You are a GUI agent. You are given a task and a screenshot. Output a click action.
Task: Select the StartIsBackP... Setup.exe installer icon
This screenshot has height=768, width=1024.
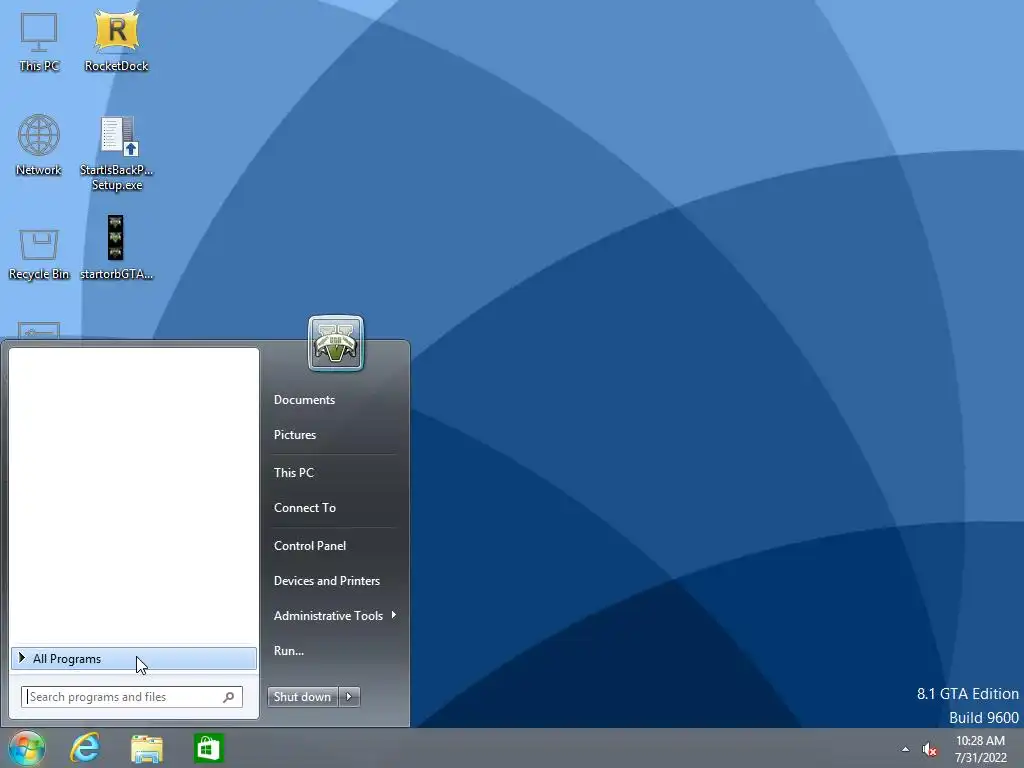[x=116, y=153]
